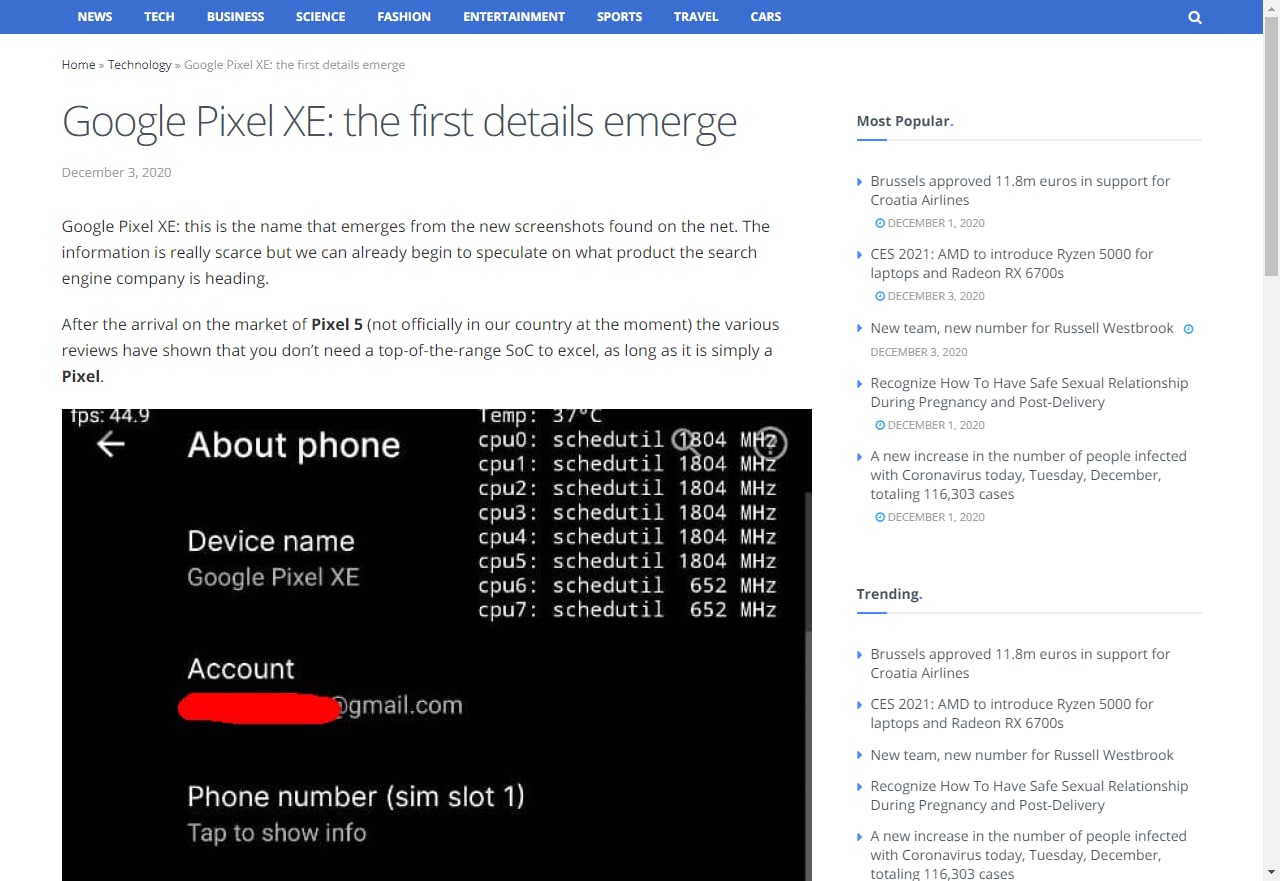Click bold Pixel 5 text in article
Screen dimensions: 1280x881
(337, 325)
